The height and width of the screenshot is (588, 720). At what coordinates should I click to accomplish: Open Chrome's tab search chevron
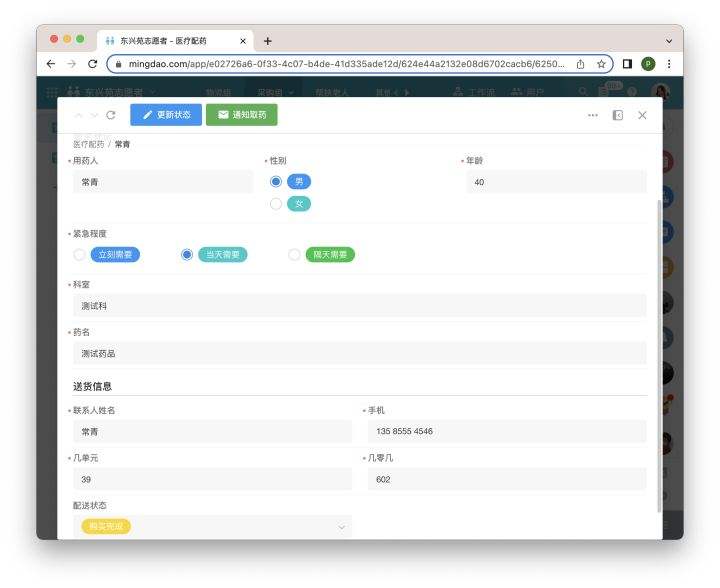click(668, 40)
